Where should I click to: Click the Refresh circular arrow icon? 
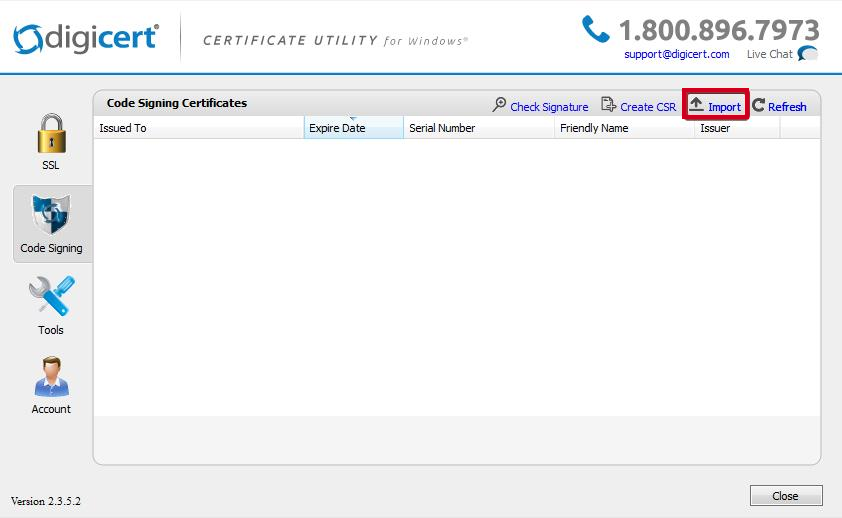coord(758,105)
